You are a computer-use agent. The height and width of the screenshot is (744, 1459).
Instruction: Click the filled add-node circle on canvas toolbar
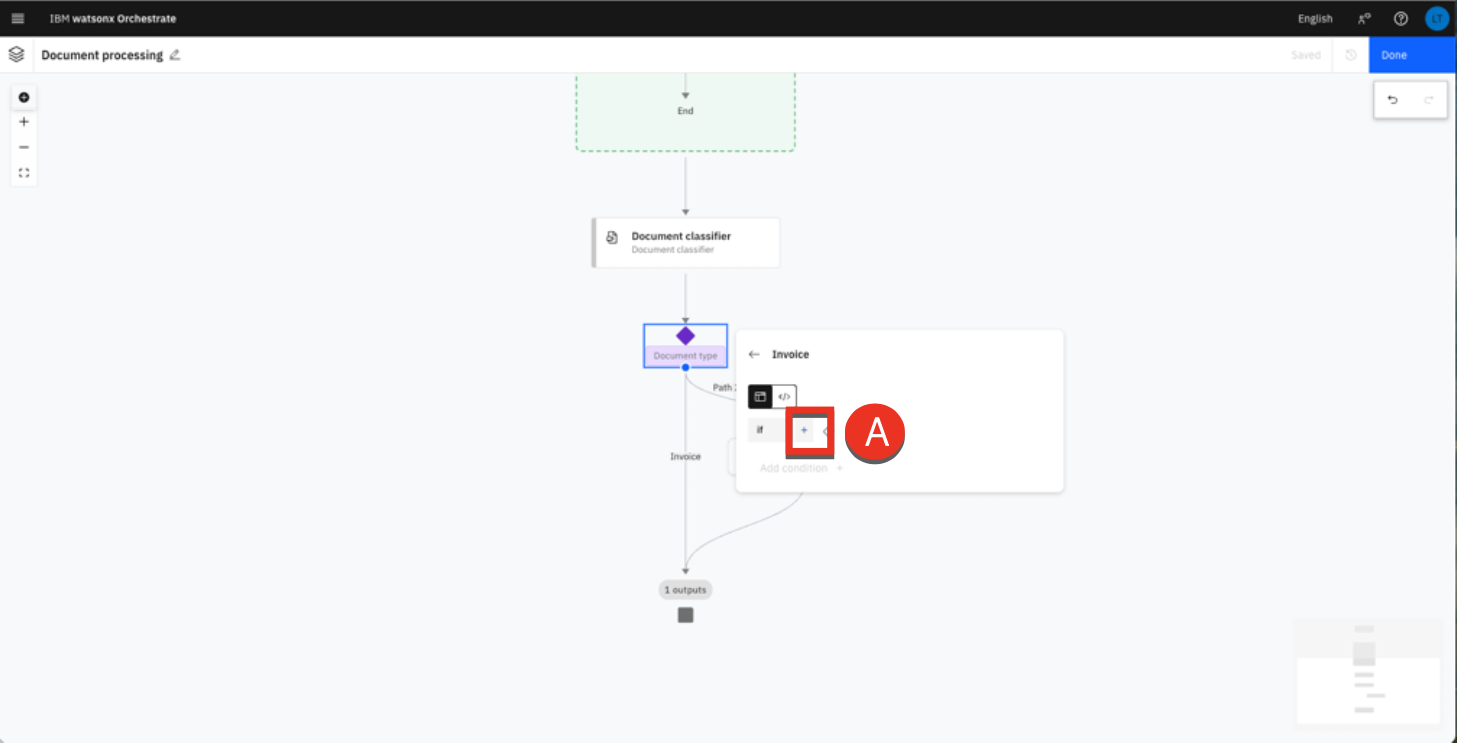click(x=24, y=98)
